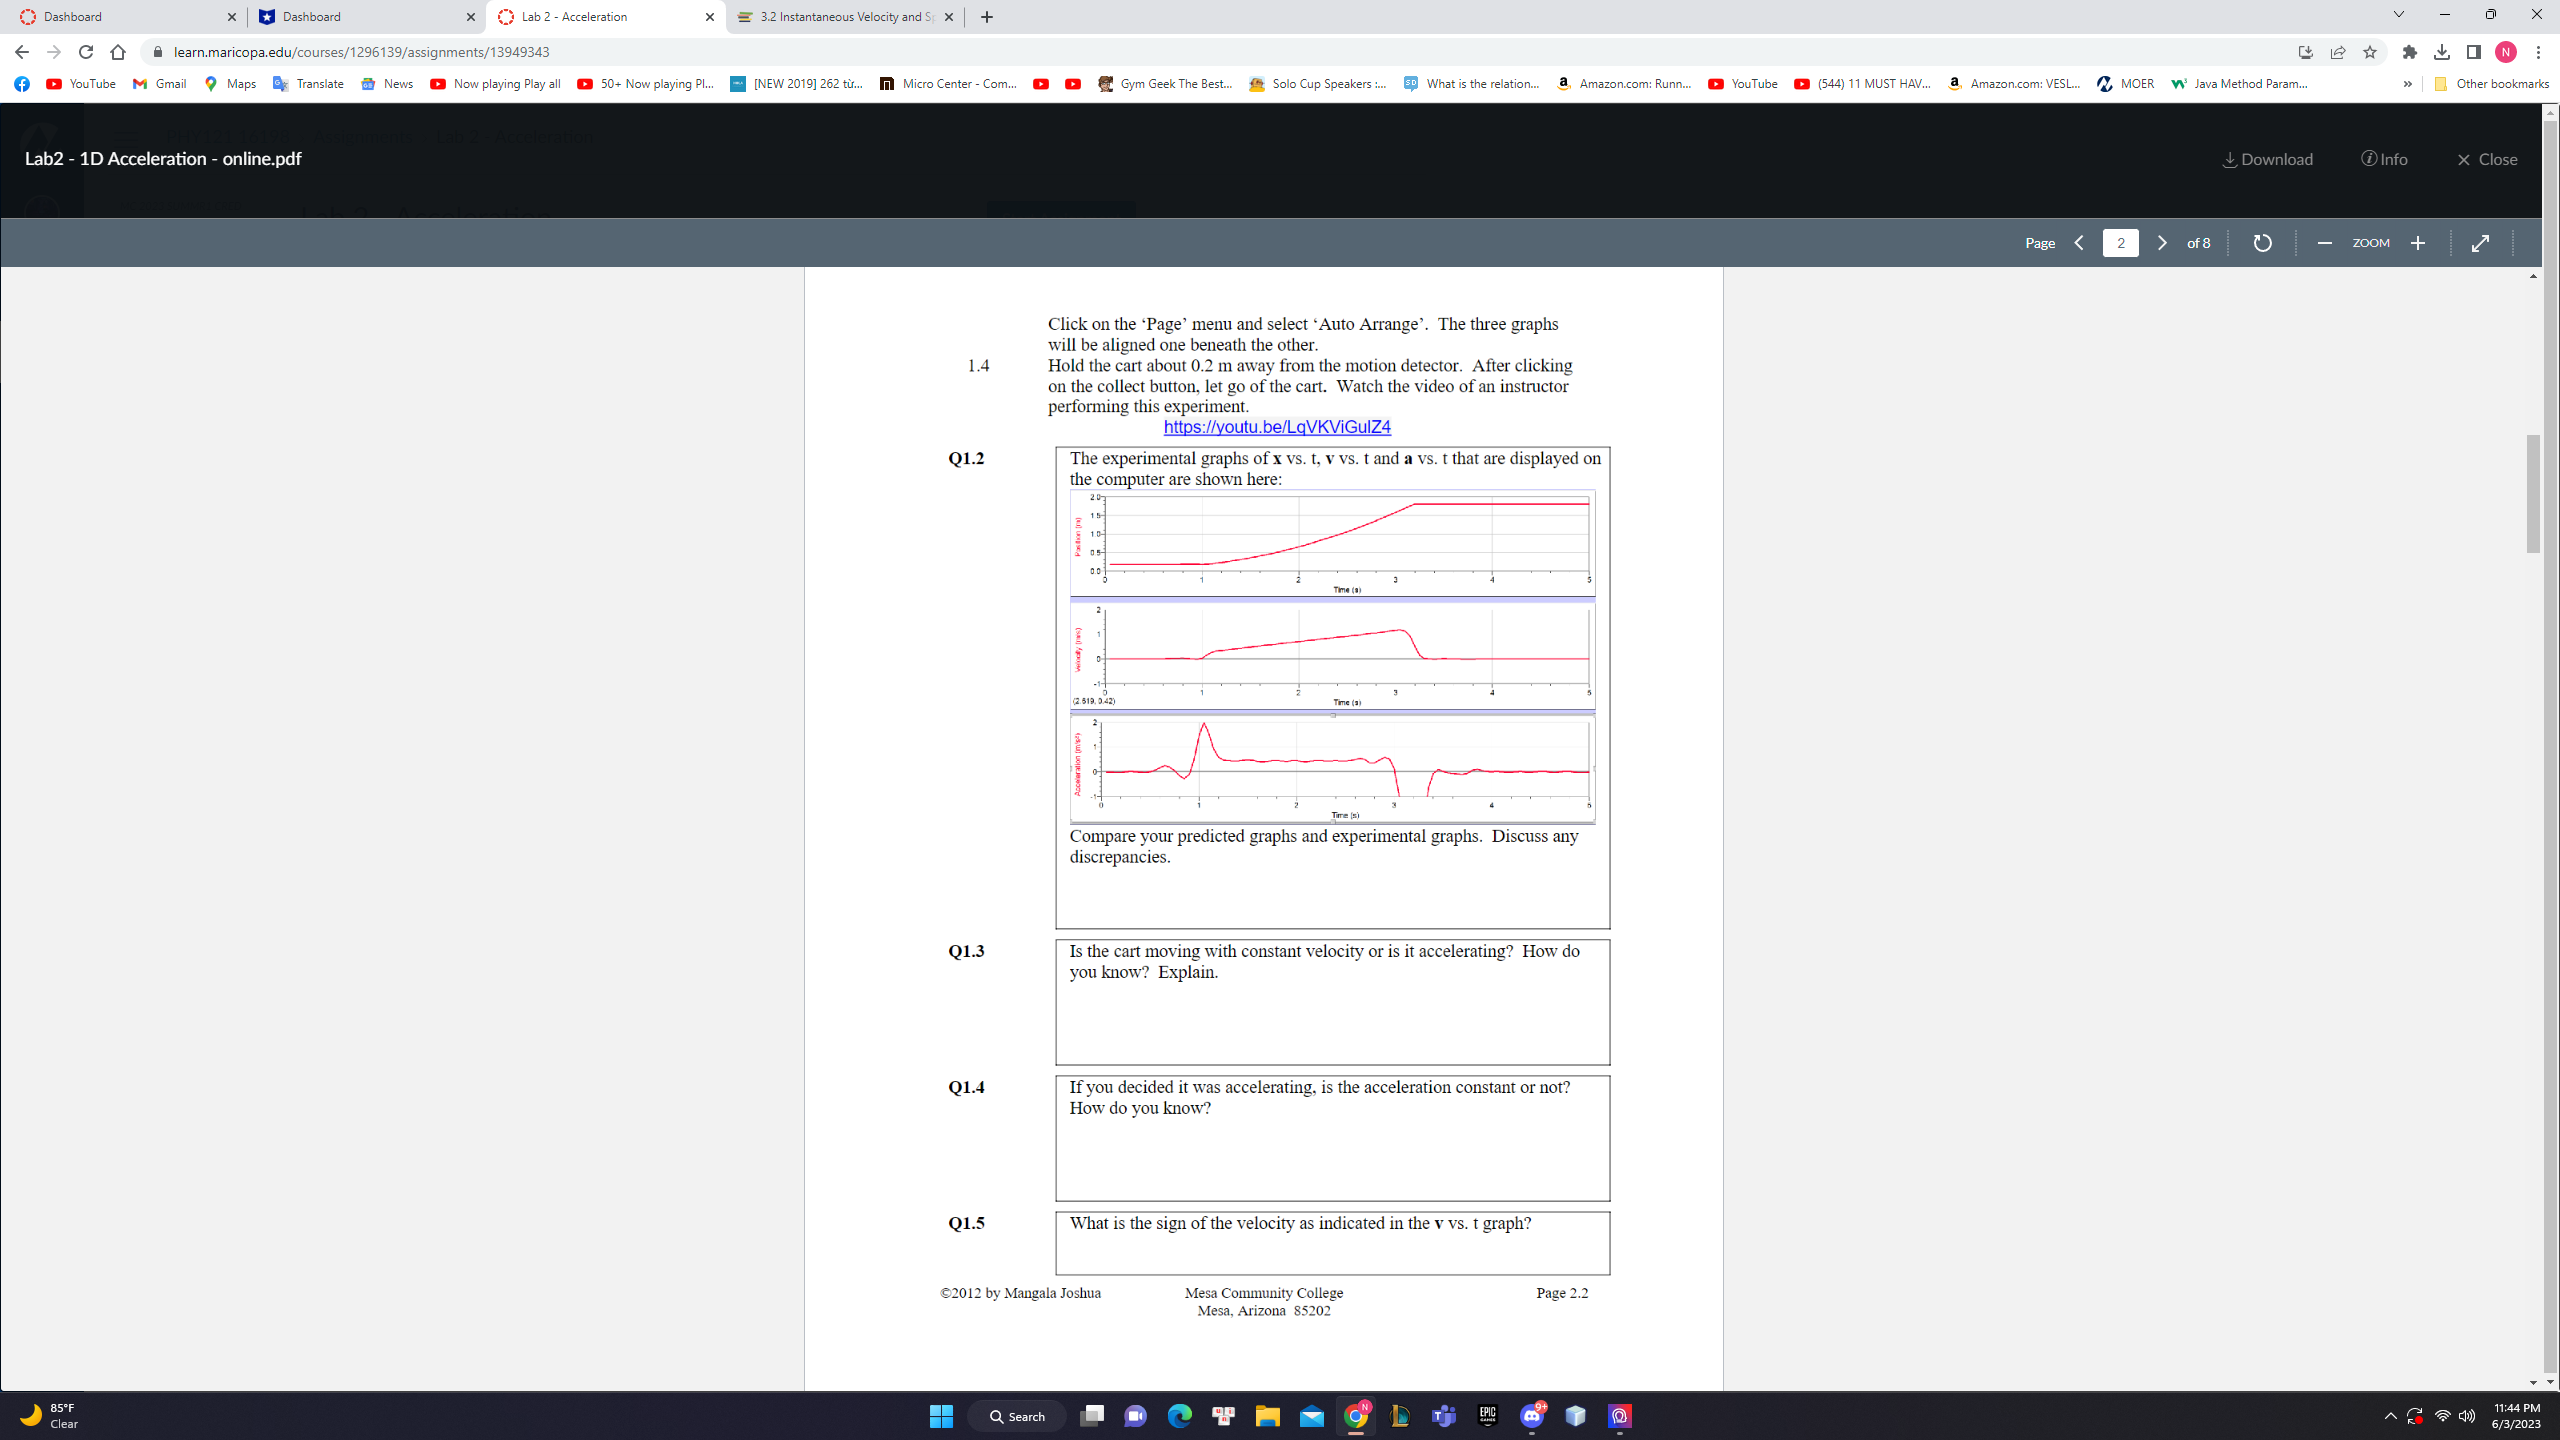Click the PDF vertical scrollbar thumb

[2533, 492]
